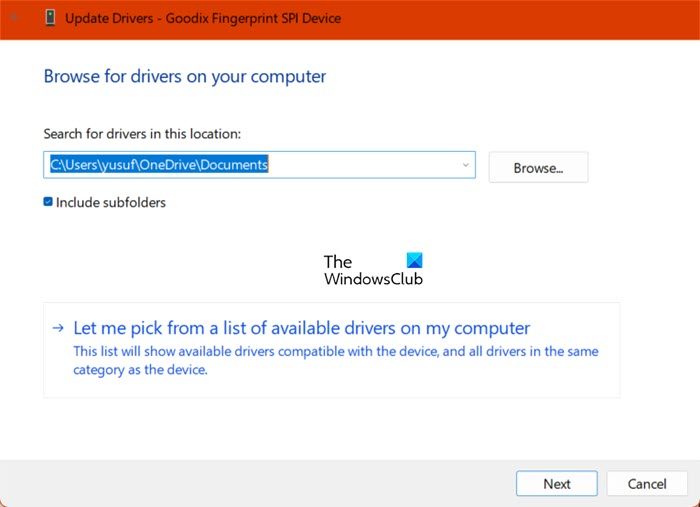
Task: Click Next to continue driver update
Action: point(557,483)
